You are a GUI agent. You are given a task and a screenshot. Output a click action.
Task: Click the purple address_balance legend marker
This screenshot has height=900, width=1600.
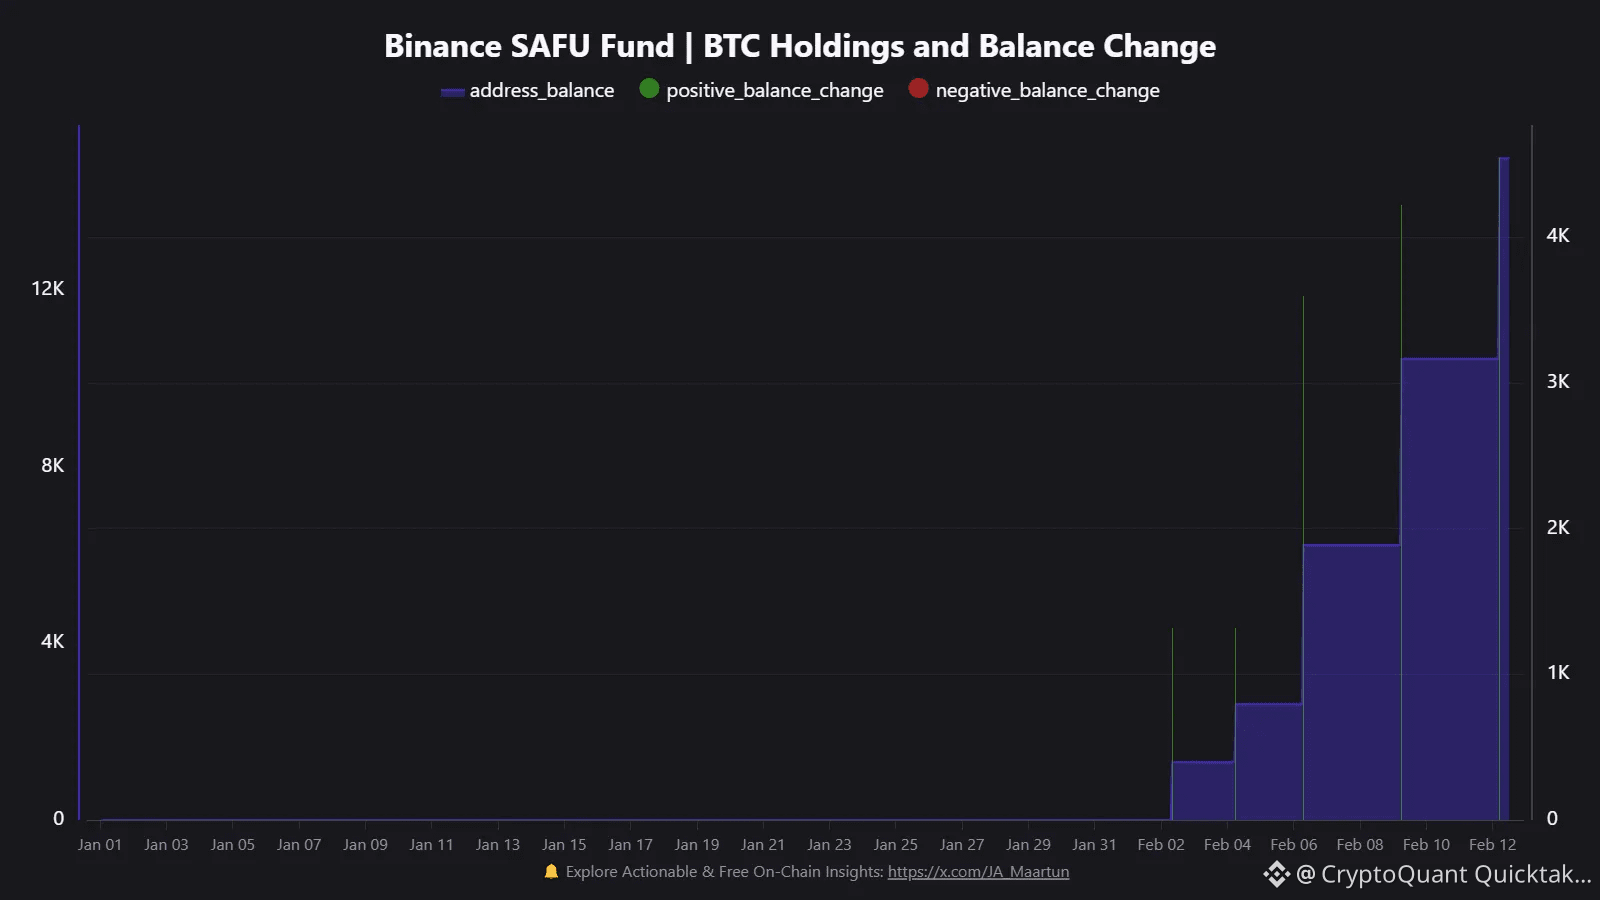coord(452,92)
